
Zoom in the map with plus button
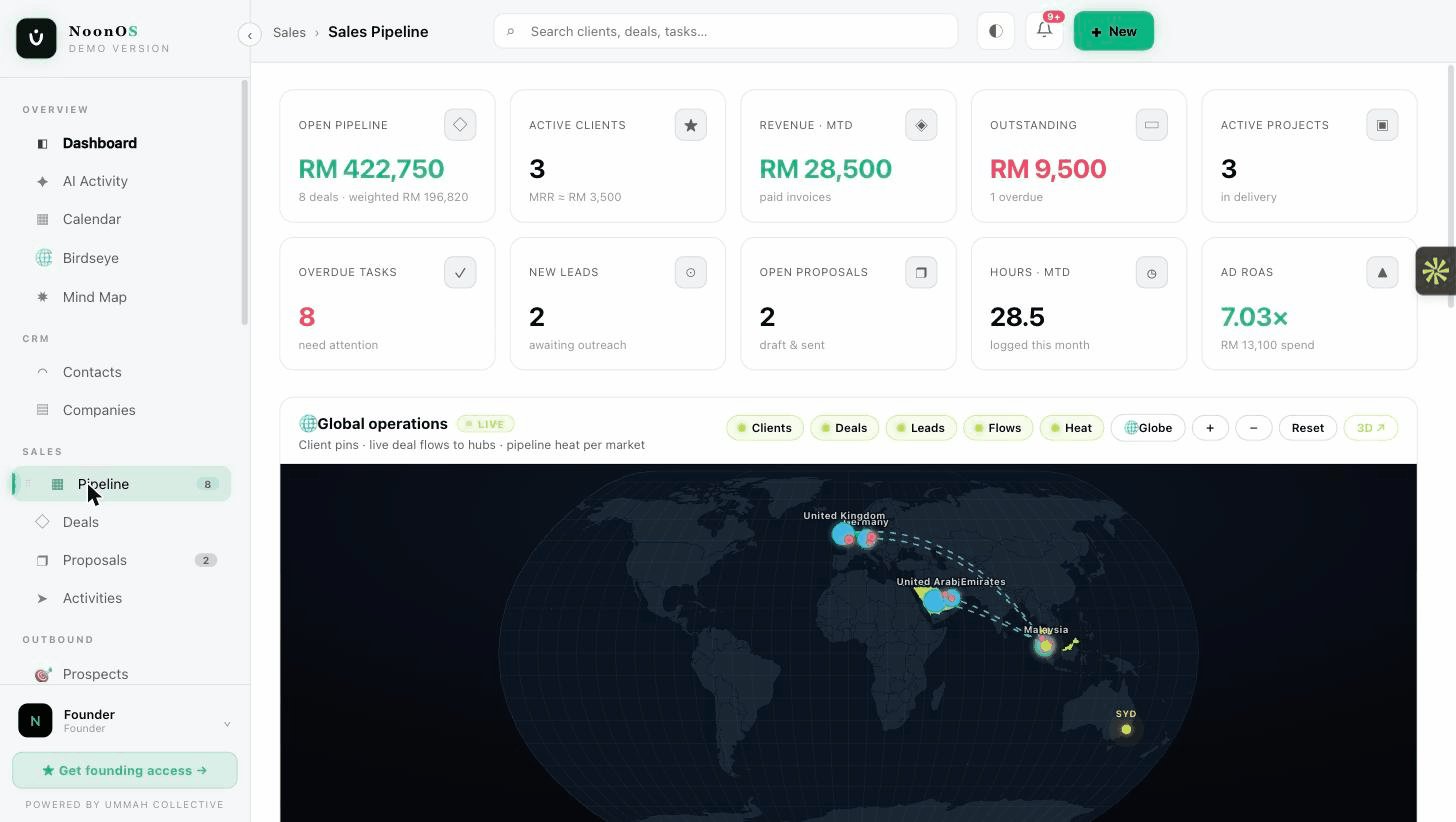click(1210, 428)
